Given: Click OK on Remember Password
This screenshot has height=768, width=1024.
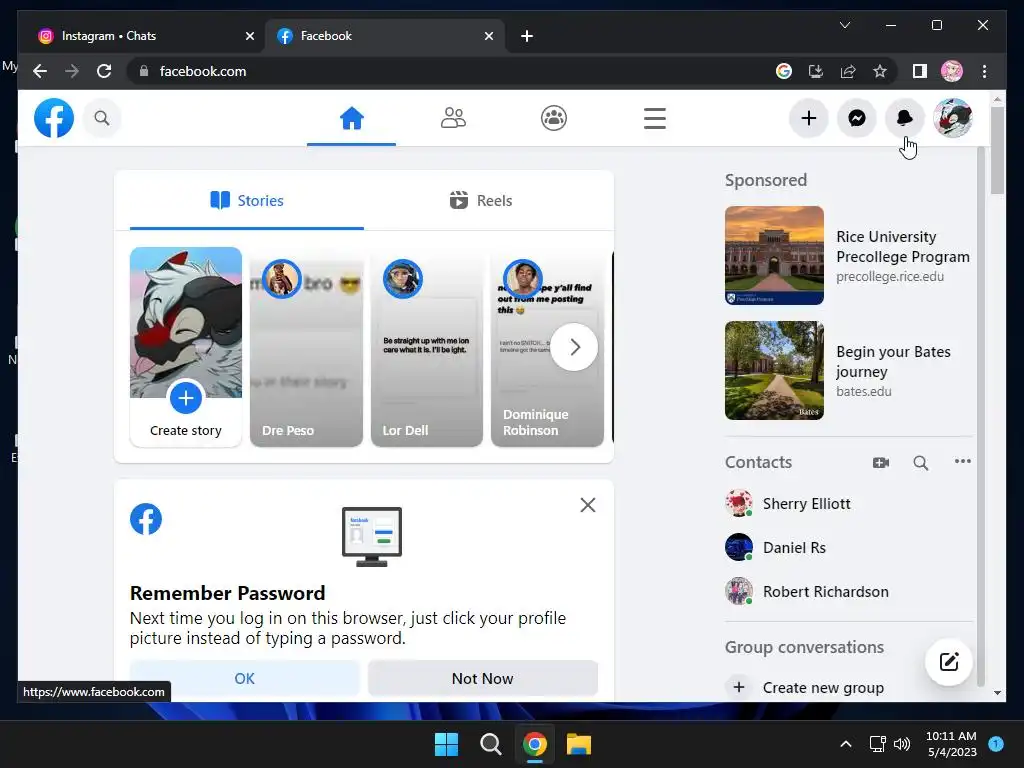Looking at the screenshot, I should coord(245,679).
